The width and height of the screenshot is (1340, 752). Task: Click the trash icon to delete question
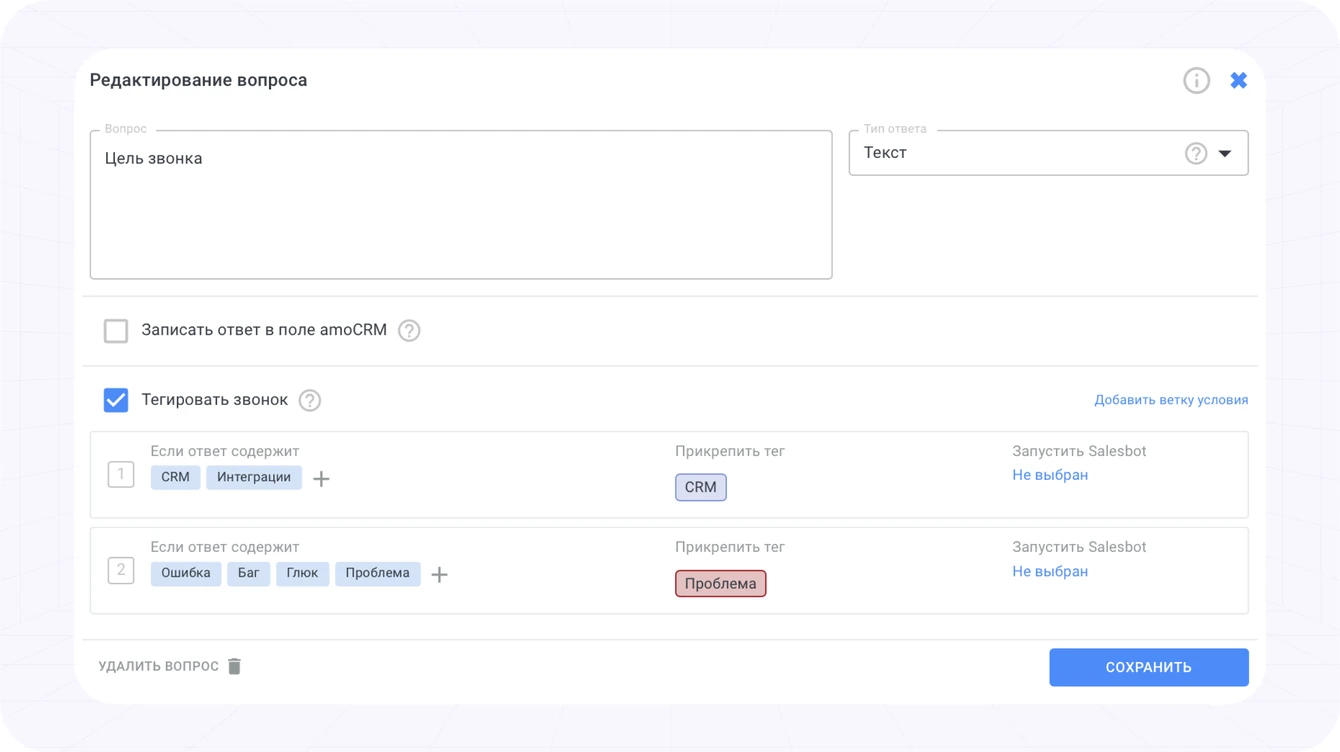click(234, 666)
